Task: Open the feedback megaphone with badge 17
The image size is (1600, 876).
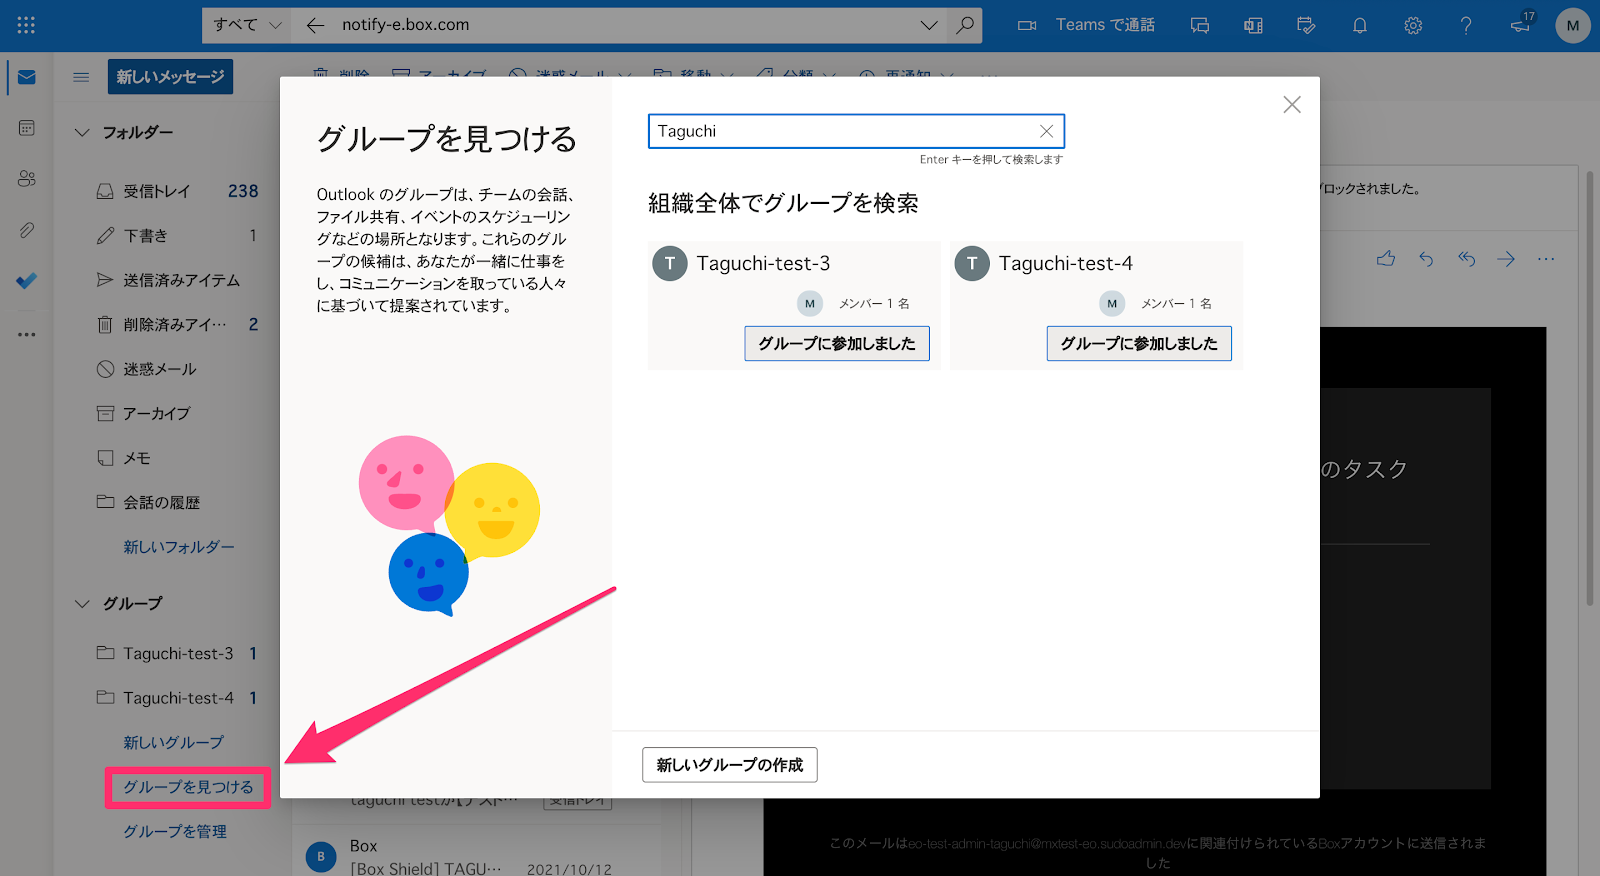Action: coord(1521,24)
